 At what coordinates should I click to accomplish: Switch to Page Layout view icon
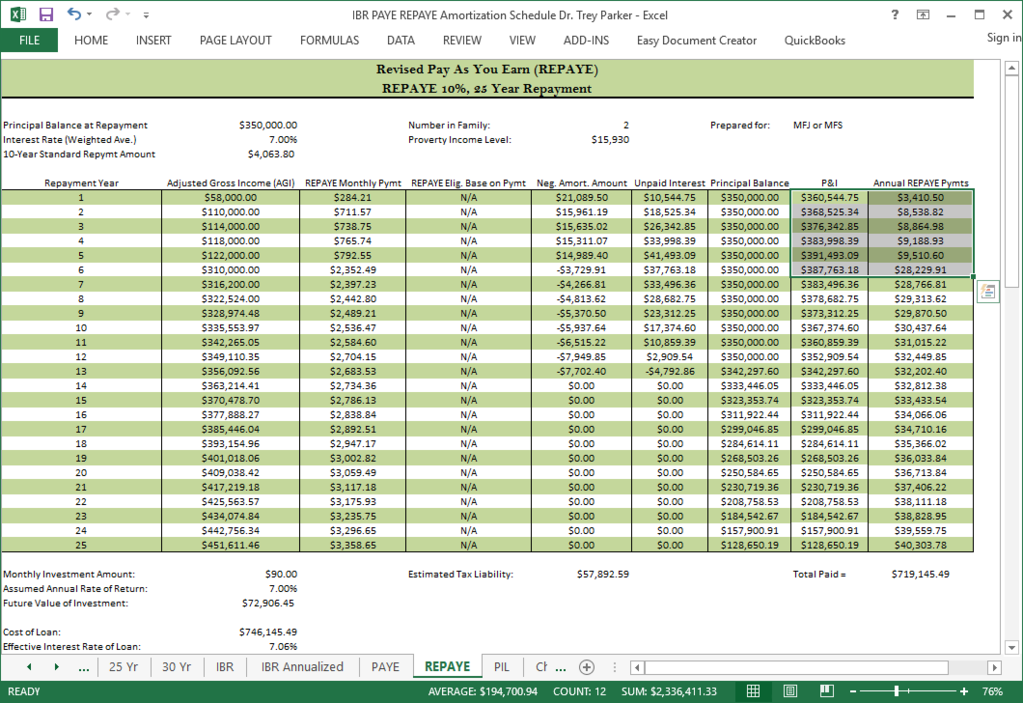click(x=789, y=691)
